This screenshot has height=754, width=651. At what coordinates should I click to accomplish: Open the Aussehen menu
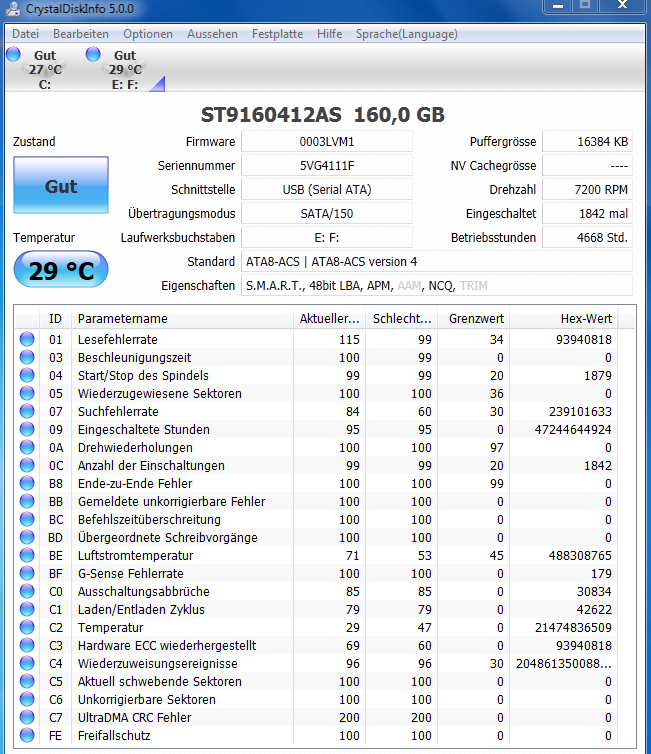click(212, 34)
